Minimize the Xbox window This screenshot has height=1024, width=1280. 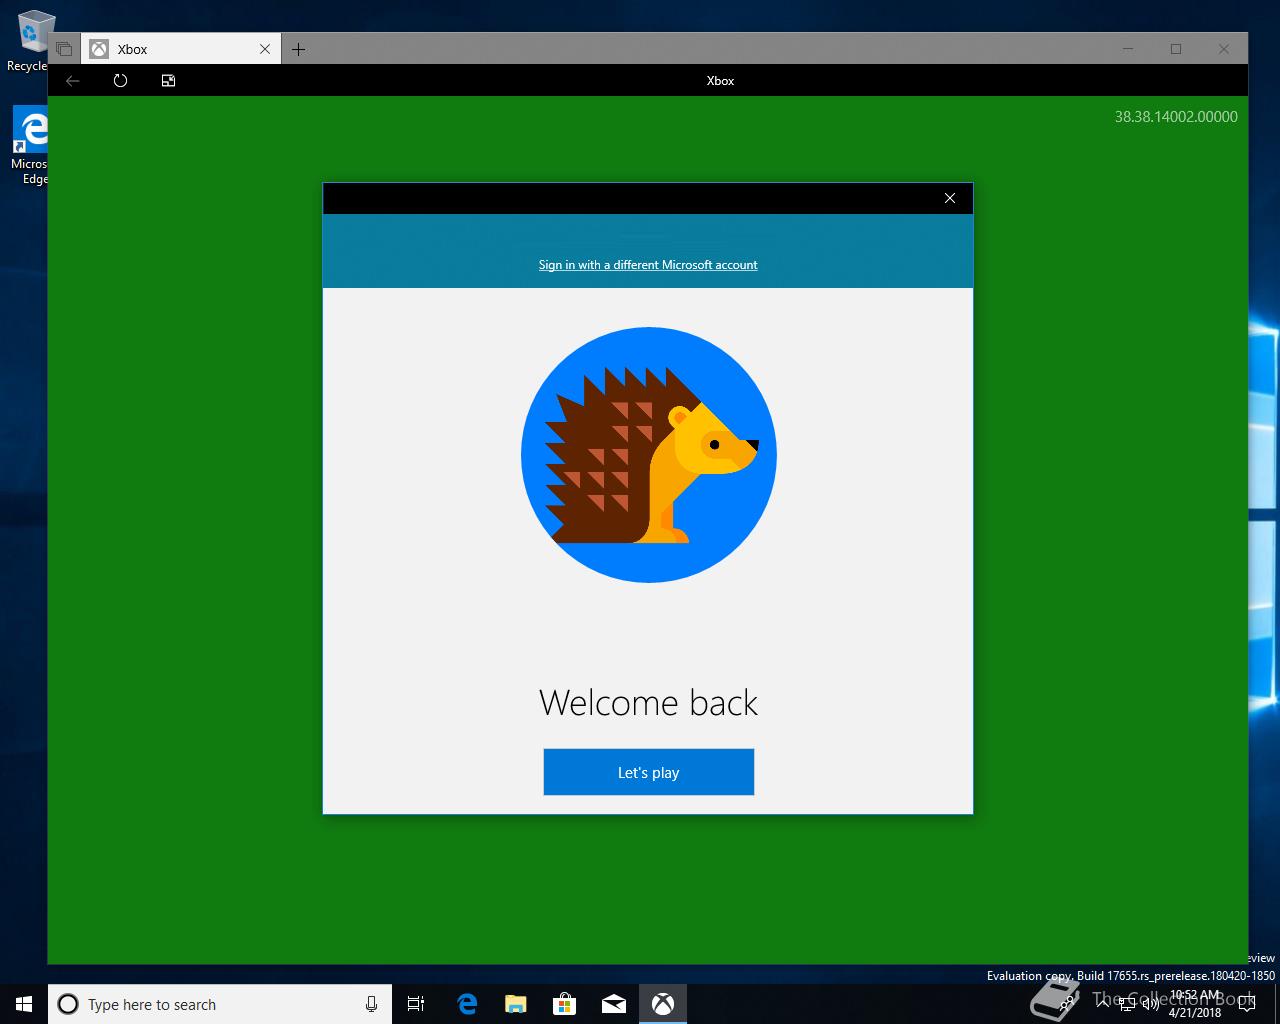click(1128, 49)
